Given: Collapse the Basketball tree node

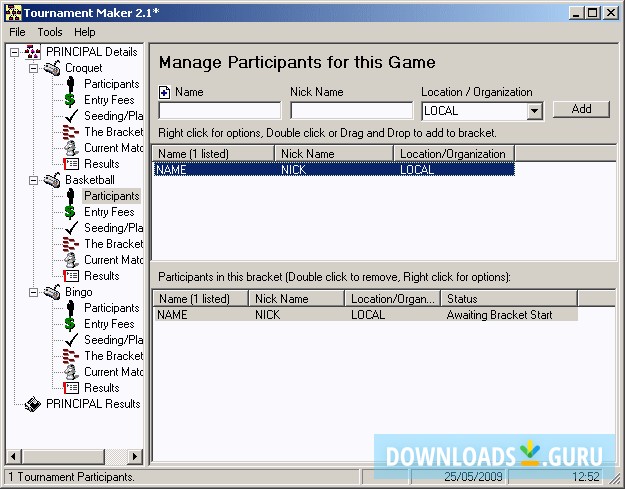Looking at the screenshot, I should [x=33, y=180].
